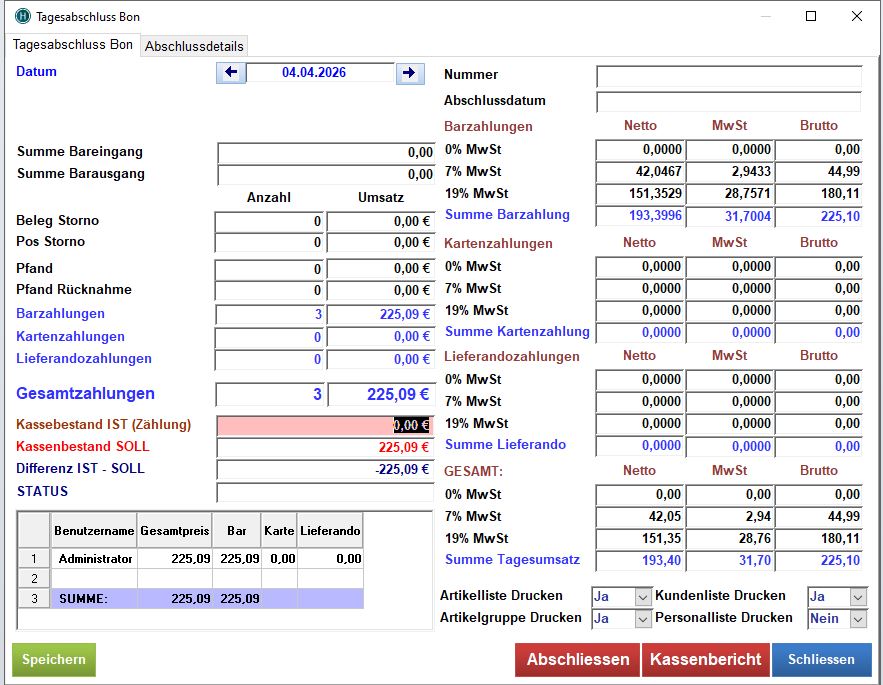Open the Artikelgruppe Drucken dropdown
This screenshot has height=685, width=883.
[x=643, y=619]
